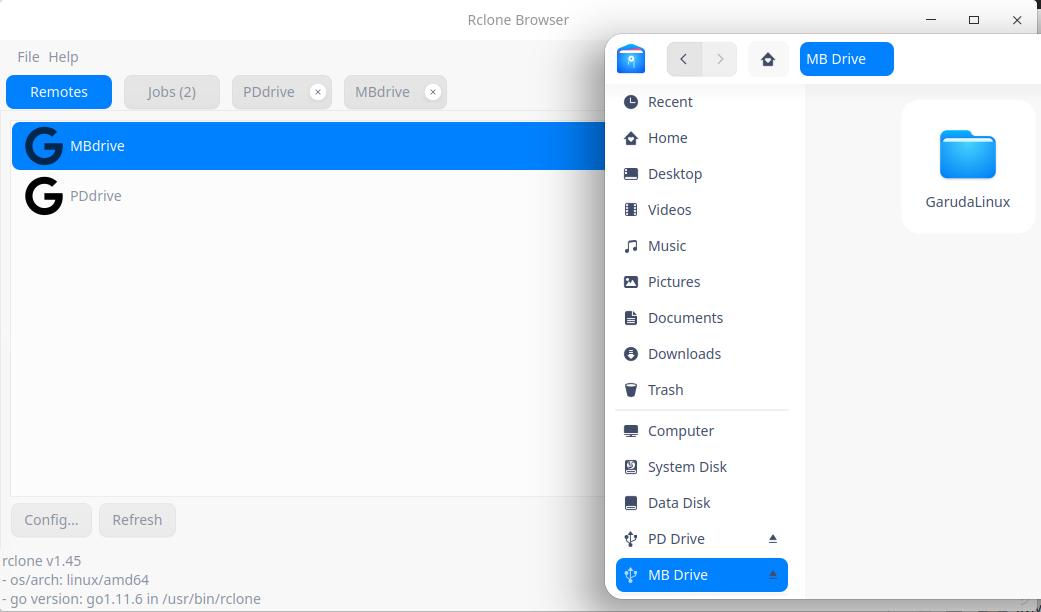This screenshot has height=612, width=1041.
Task: Open the MBdrive tab
Action: [384, 92]
